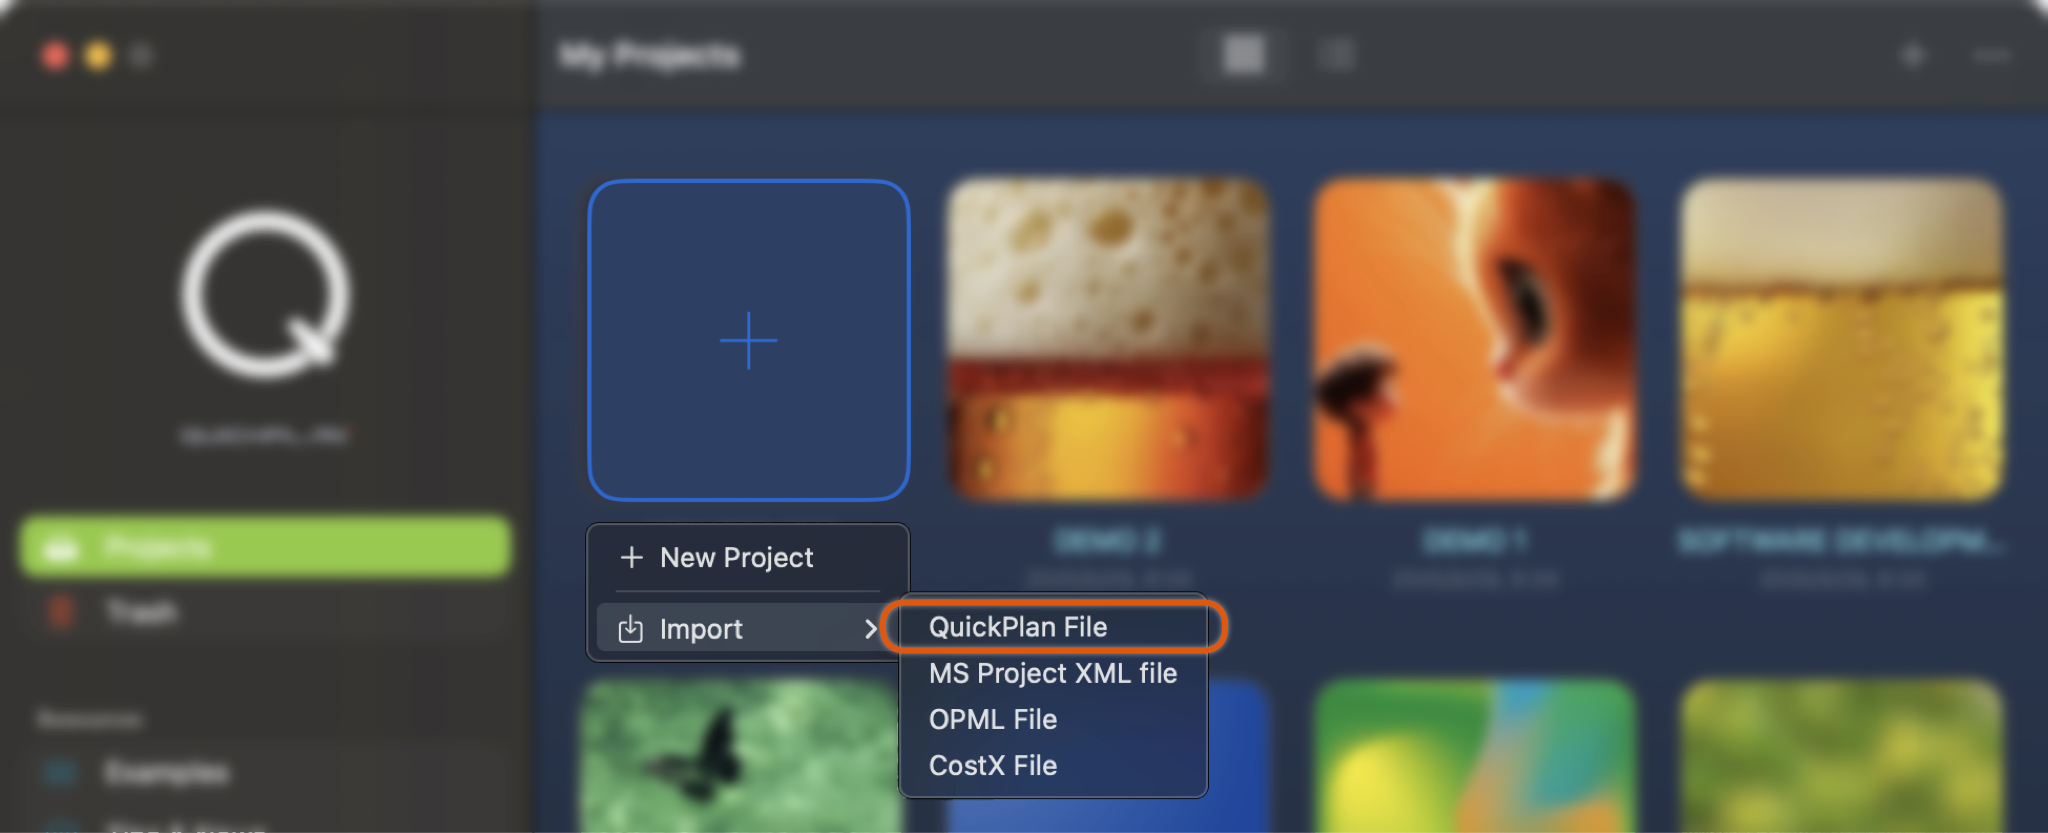The width and height of the screenshot is (2048, 833).
Task: Open the Software Development project thumbnail
Action: tap(1841, 340)
